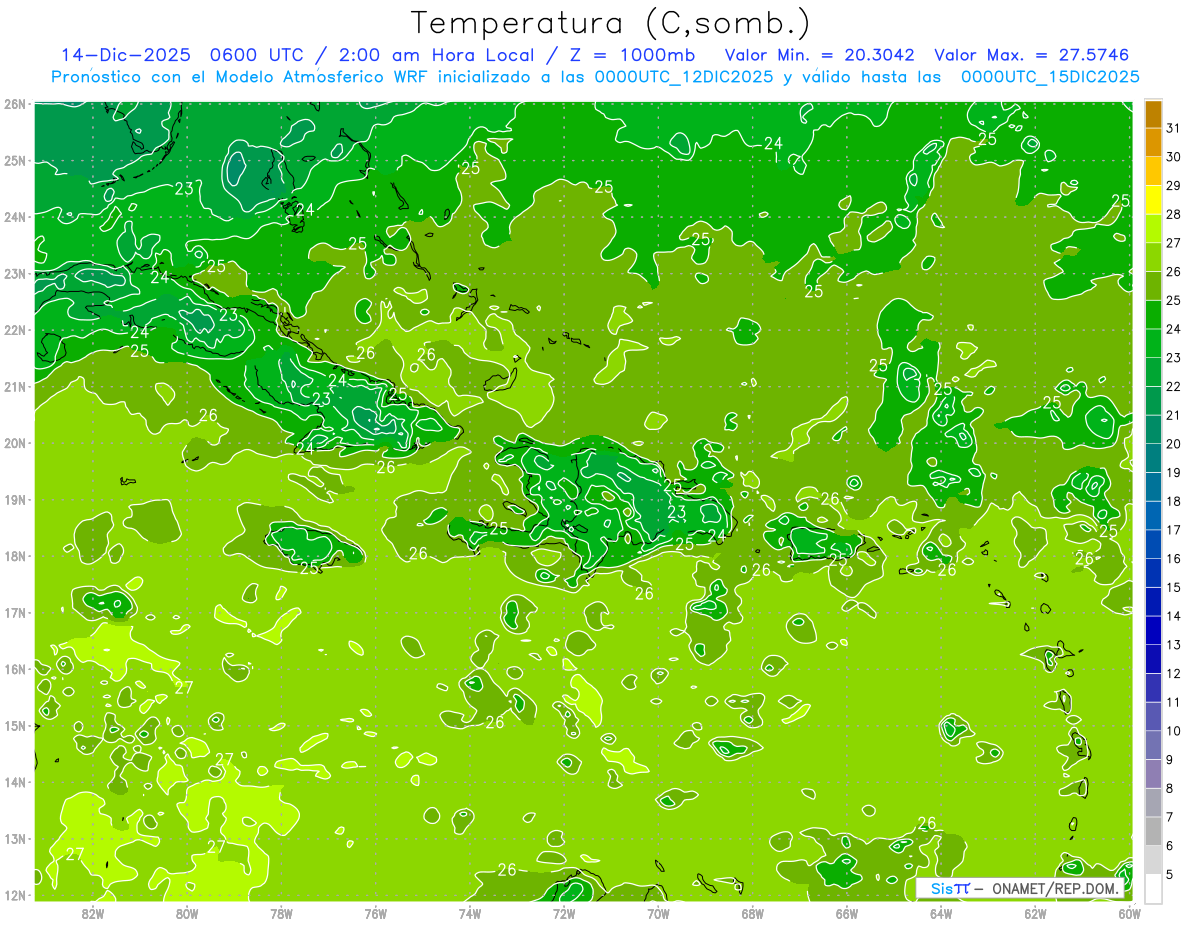The width and height of the screenshot is (1200, 927).
Task: Click the "29" label on the color bar
Action: point(1174,186)
